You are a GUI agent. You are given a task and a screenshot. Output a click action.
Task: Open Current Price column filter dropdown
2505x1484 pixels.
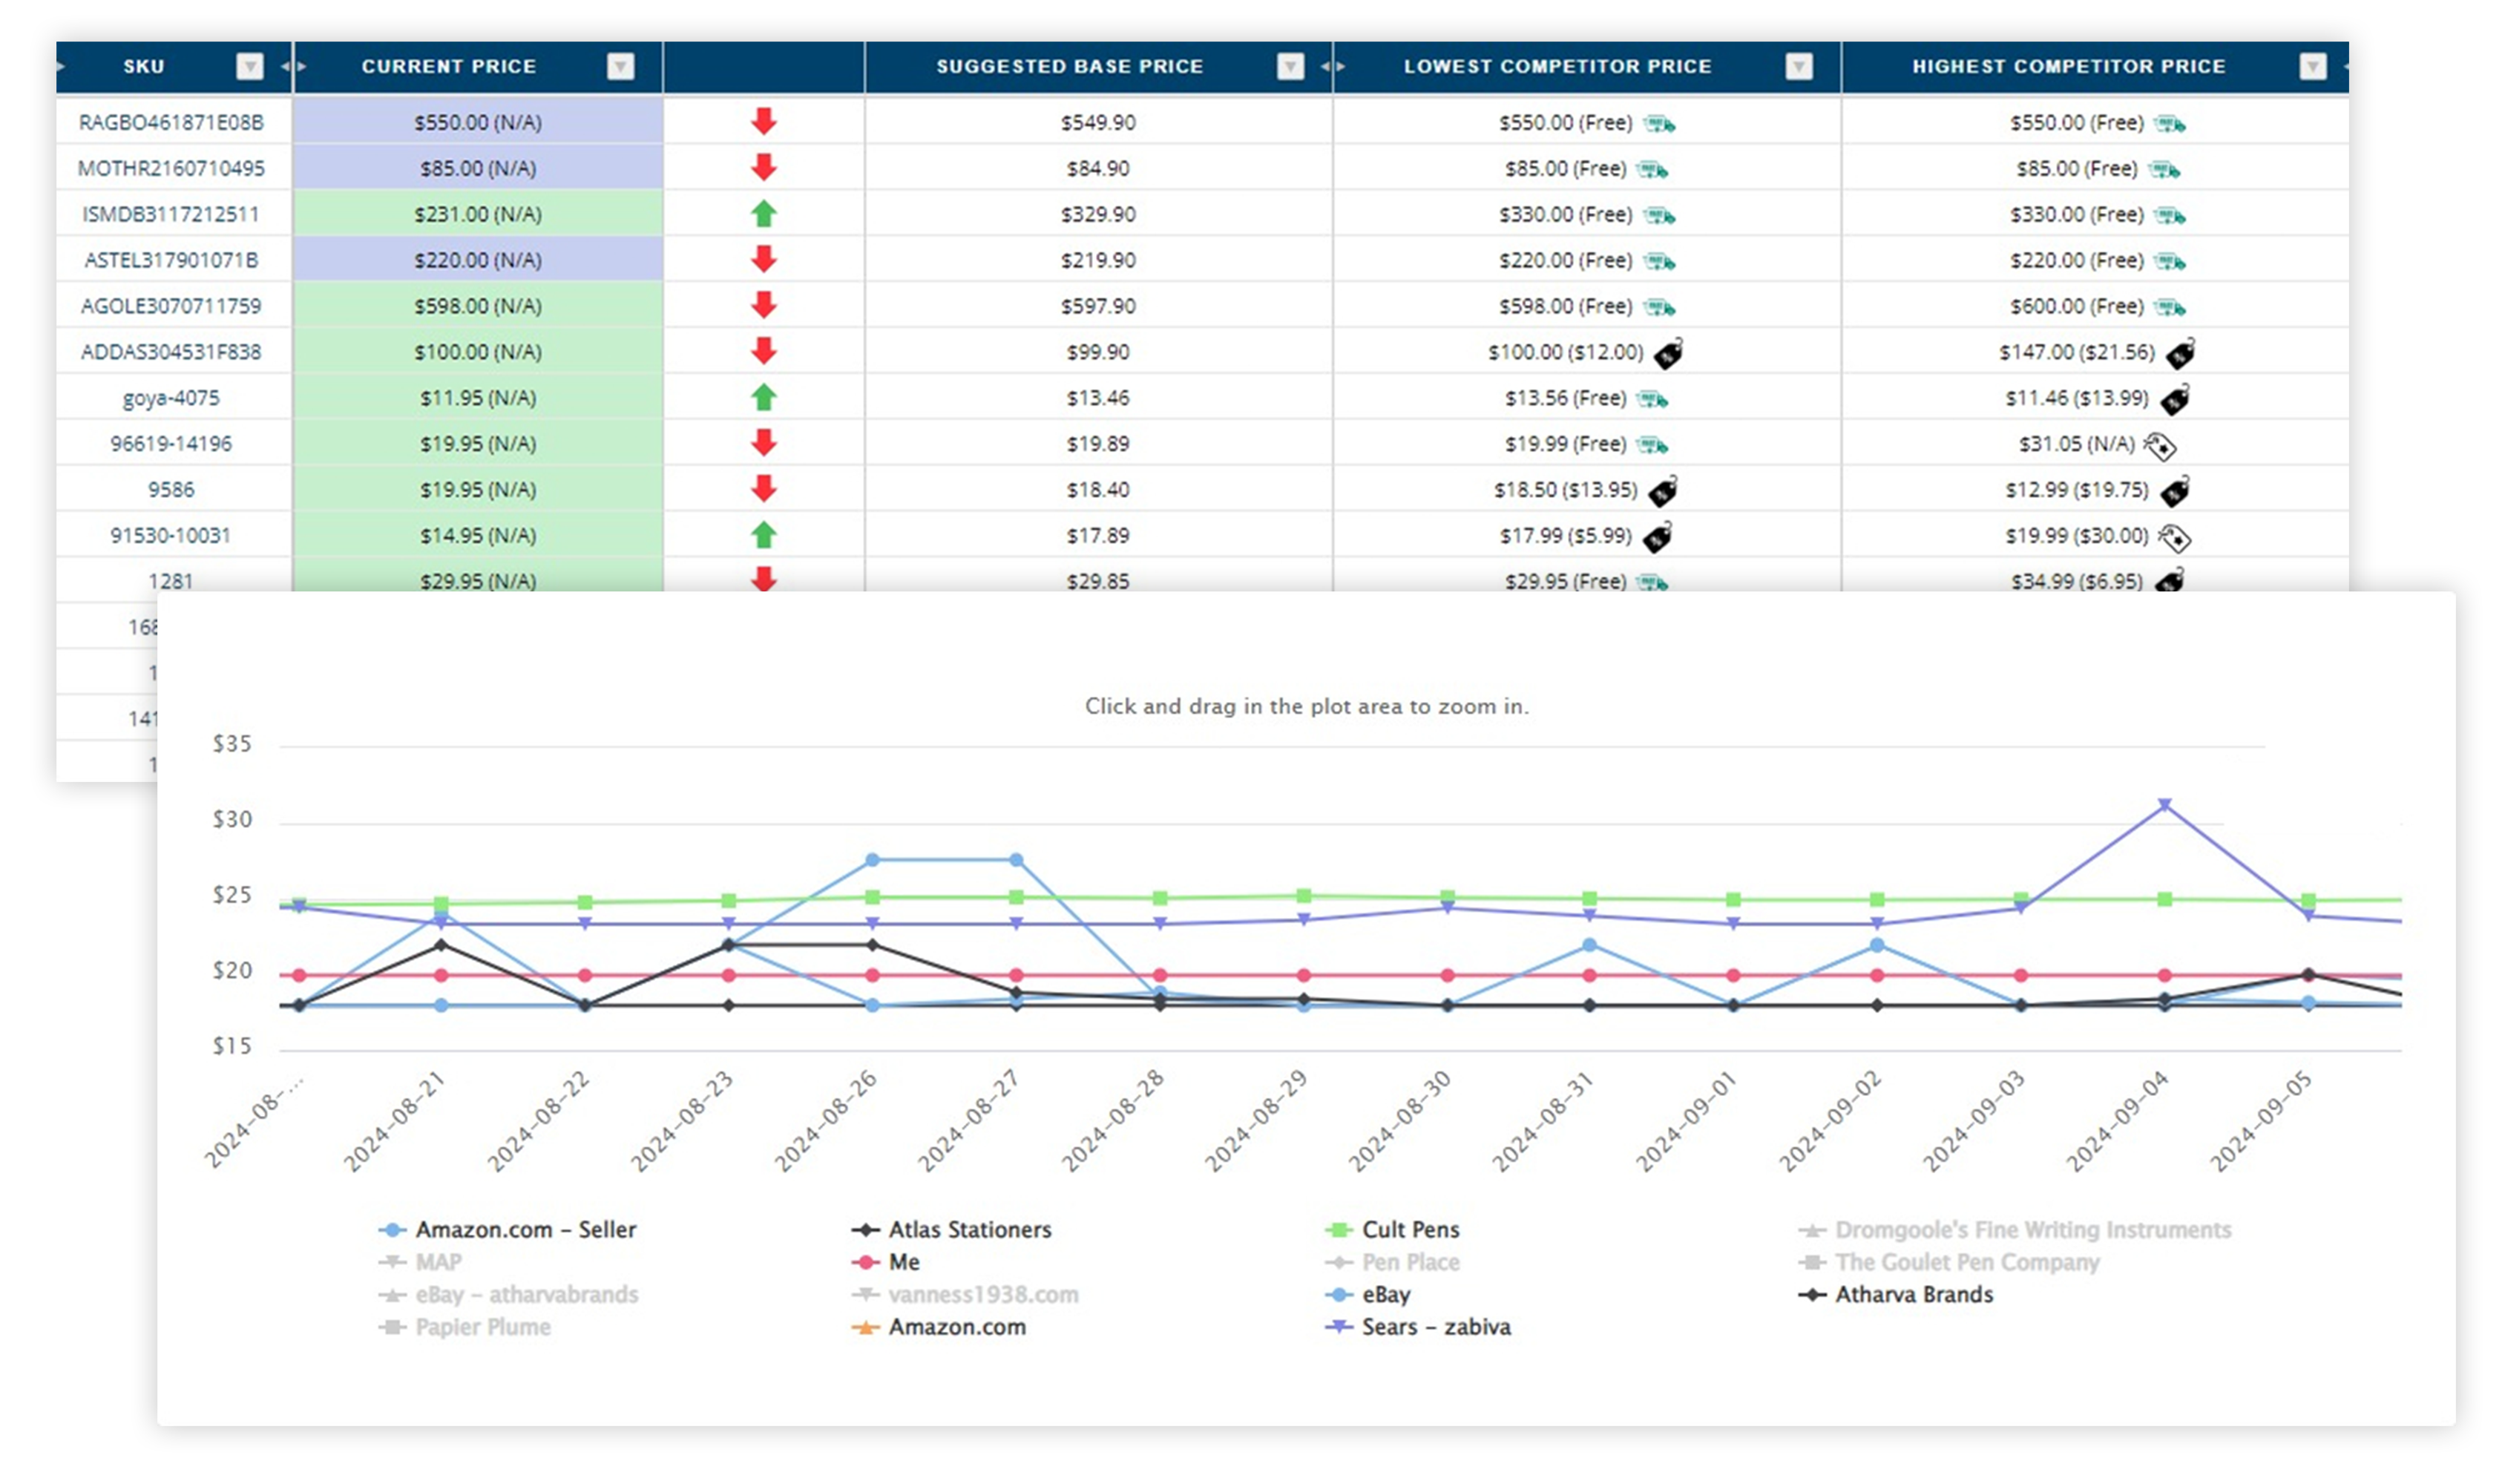tap(620, 66)
